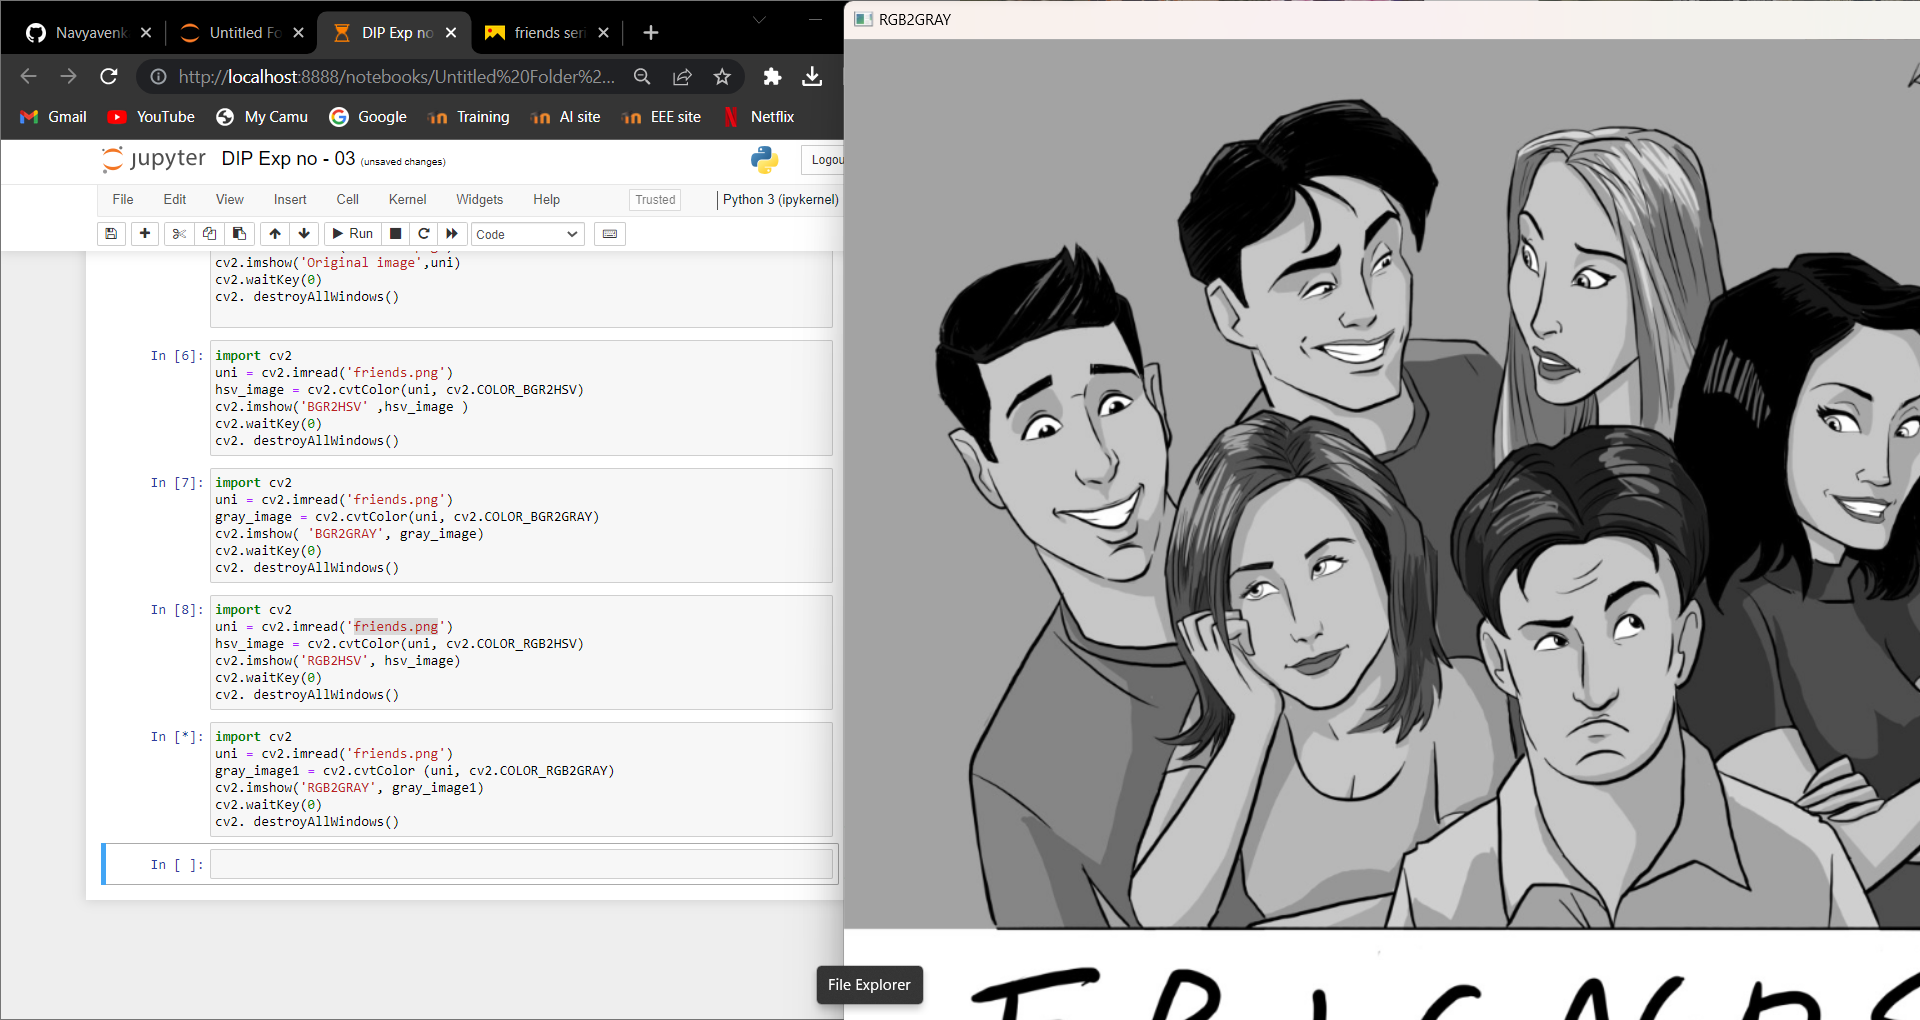The height and width of the screenshot is (1020, 1920).
Task: Click the Trusted notebook indicator
Action: [655, 200]
